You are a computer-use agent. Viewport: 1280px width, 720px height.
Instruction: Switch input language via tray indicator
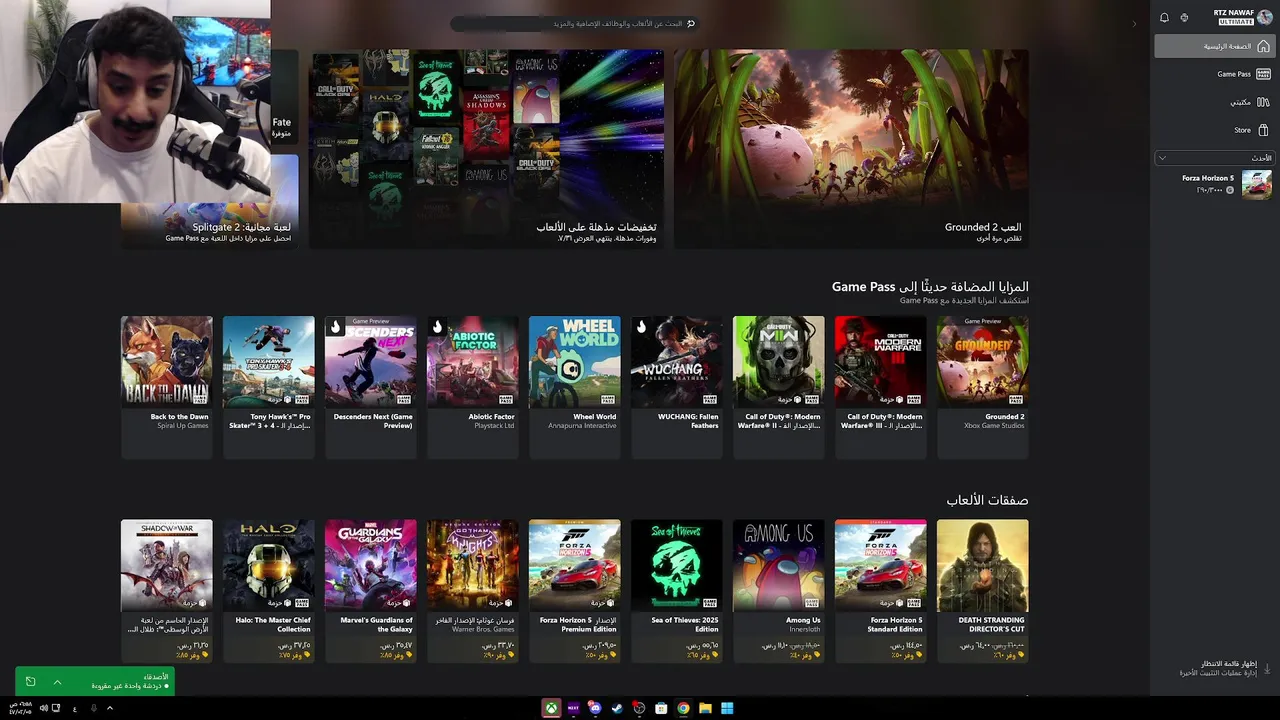click(74, 708)
